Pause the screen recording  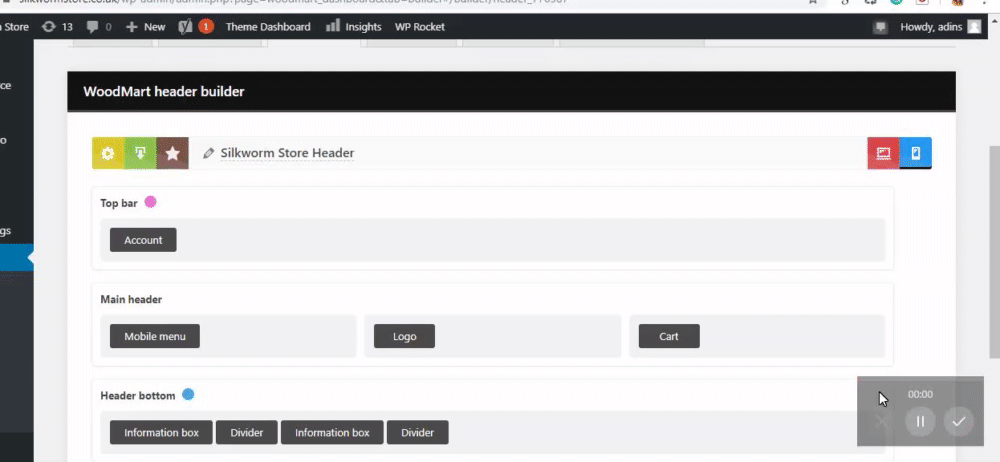point(920,421)
